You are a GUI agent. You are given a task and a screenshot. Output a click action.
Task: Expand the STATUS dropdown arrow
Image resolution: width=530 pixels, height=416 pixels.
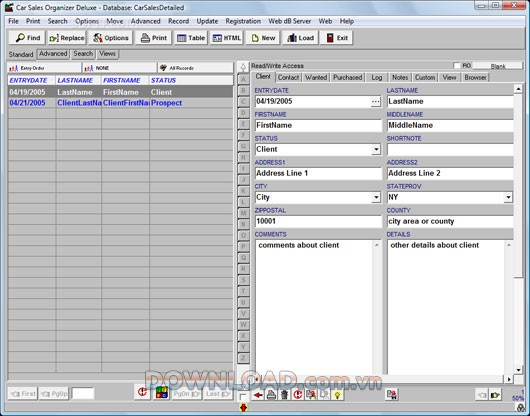[x=376, y=149]
